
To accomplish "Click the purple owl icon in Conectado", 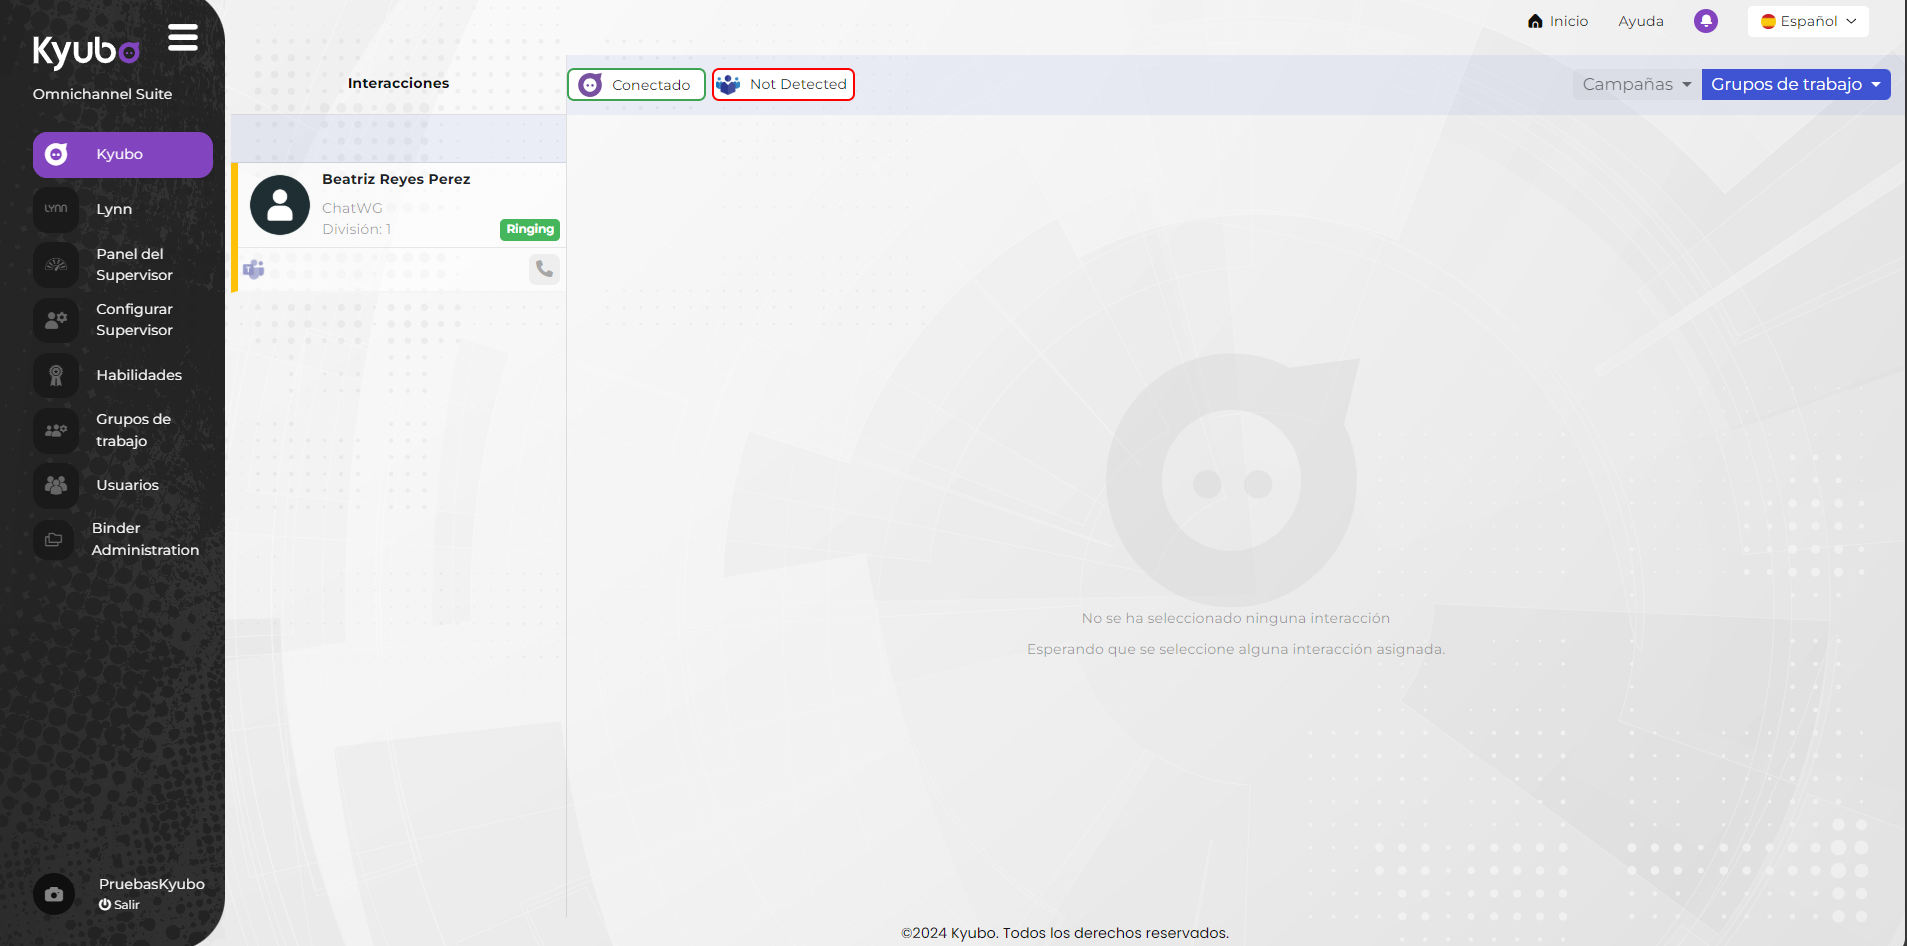I will click(591, 85).
